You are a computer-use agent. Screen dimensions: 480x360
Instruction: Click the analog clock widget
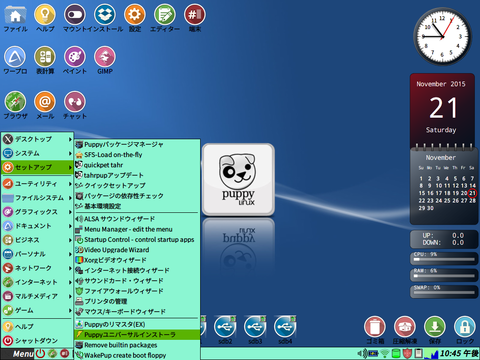[x=442, y=36]
